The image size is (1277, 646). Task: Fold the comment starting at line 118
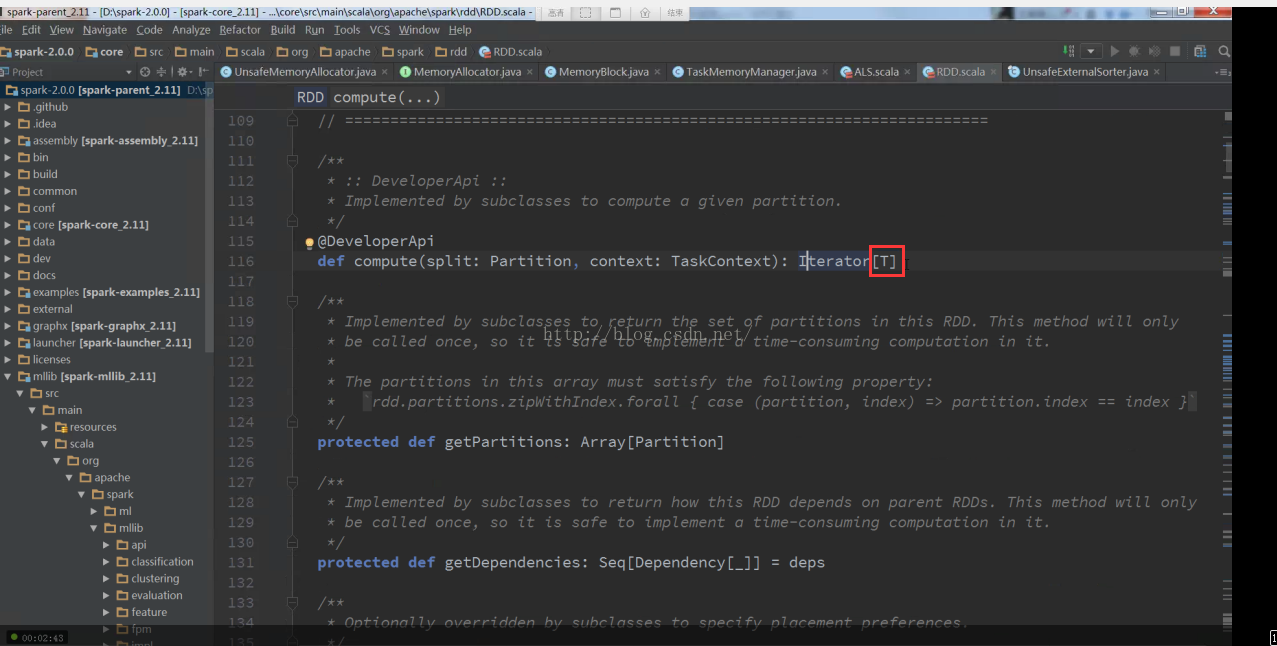(293, 300)
